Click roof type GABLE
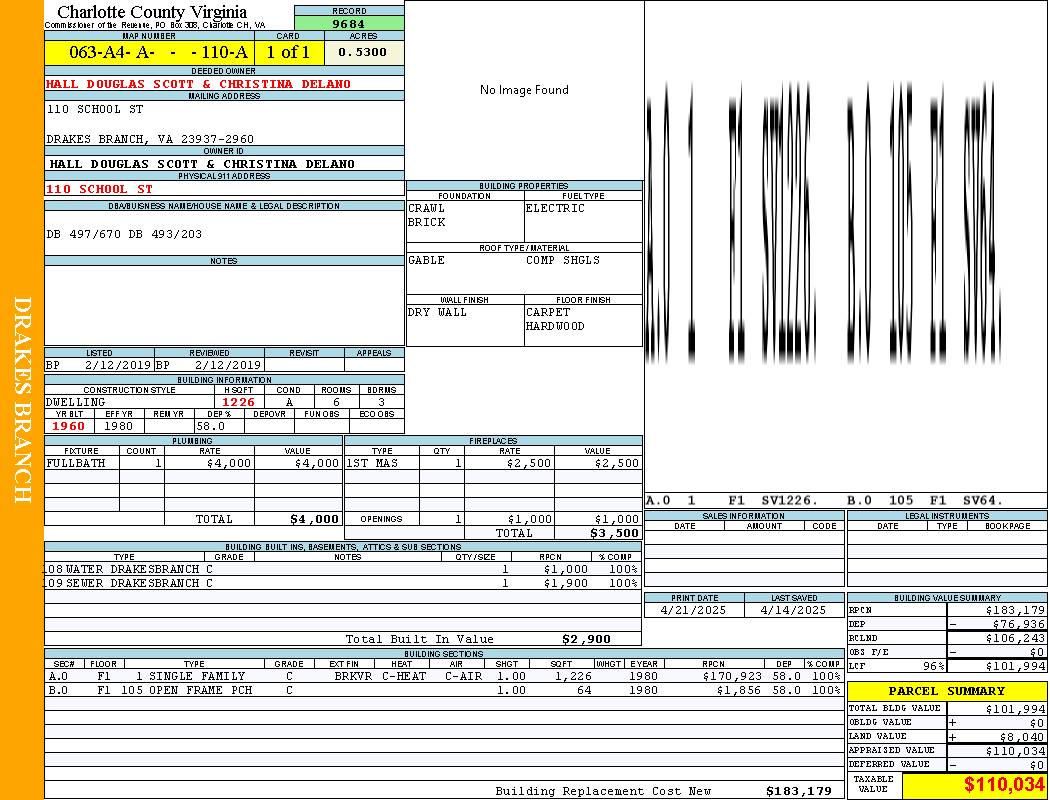 coord(427,260)
